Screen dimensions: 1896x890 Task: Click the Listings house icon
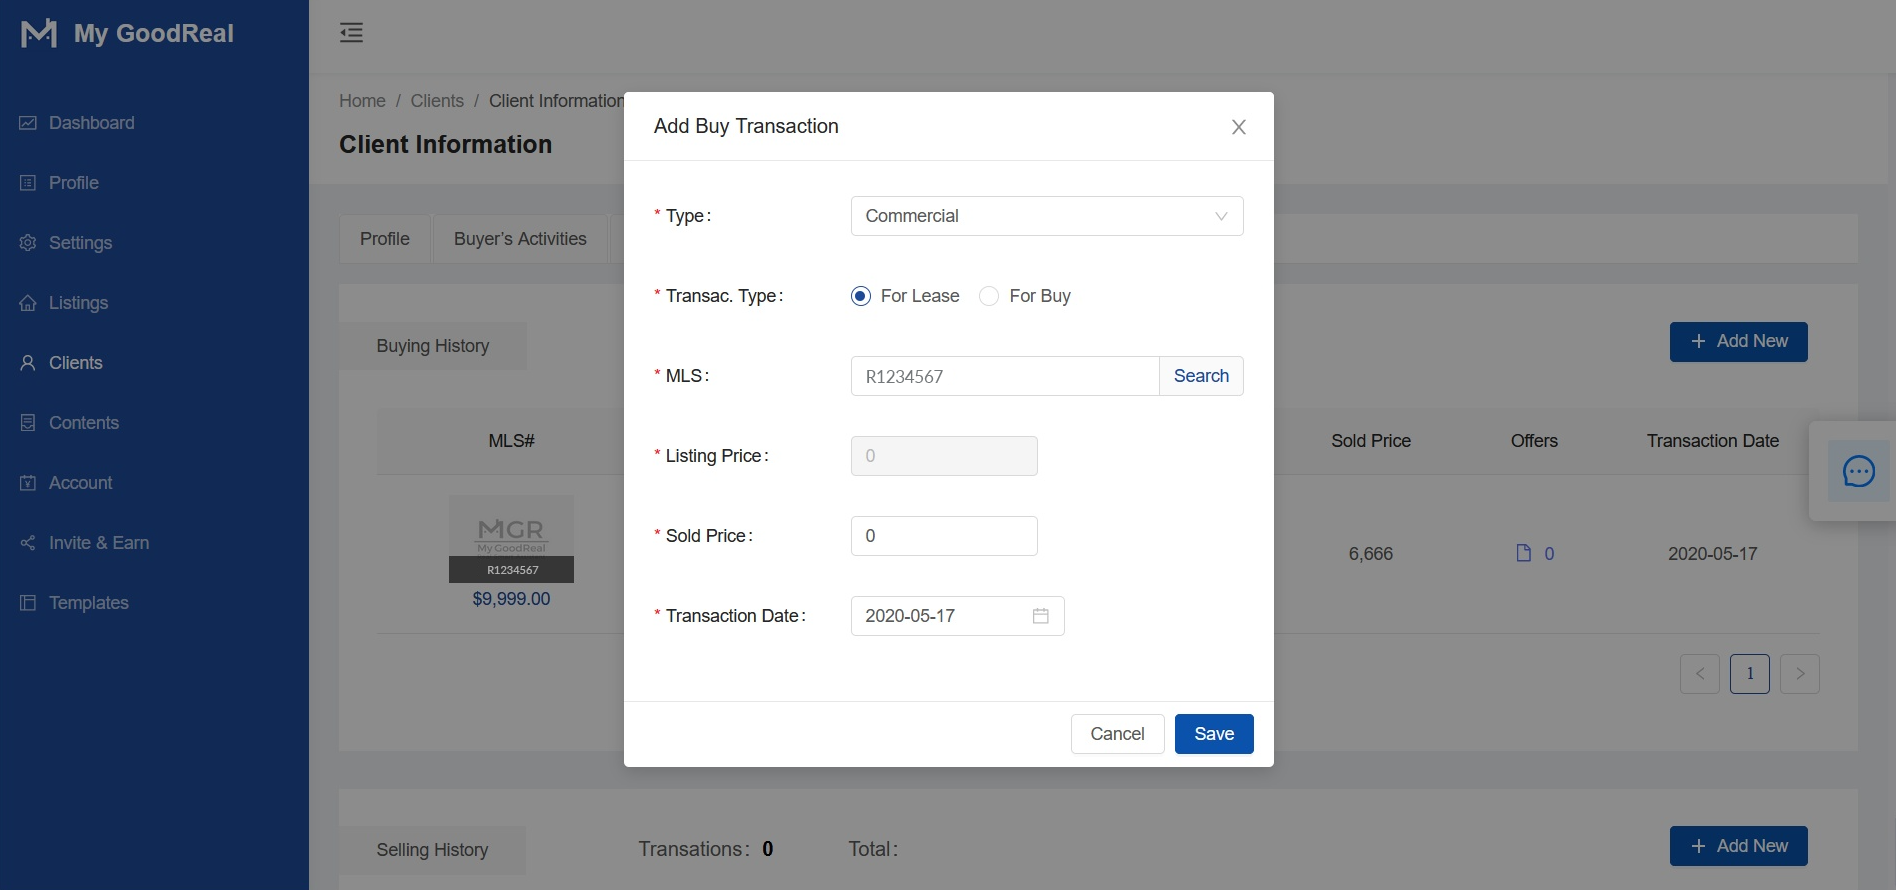(28, 303)
